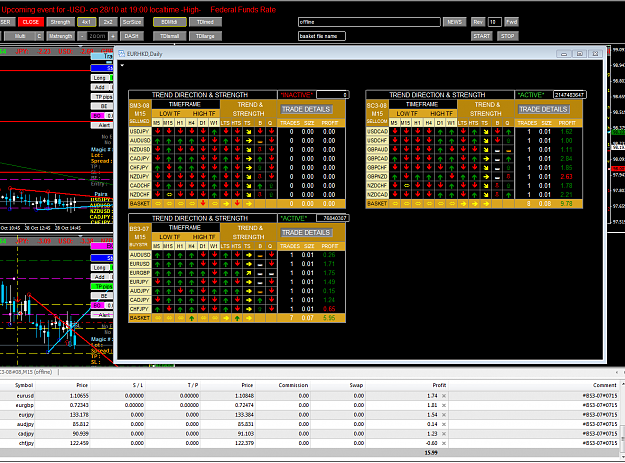Switch to the TDlarge dashboard size
625x463 pixels.
[x=205, y=36]
